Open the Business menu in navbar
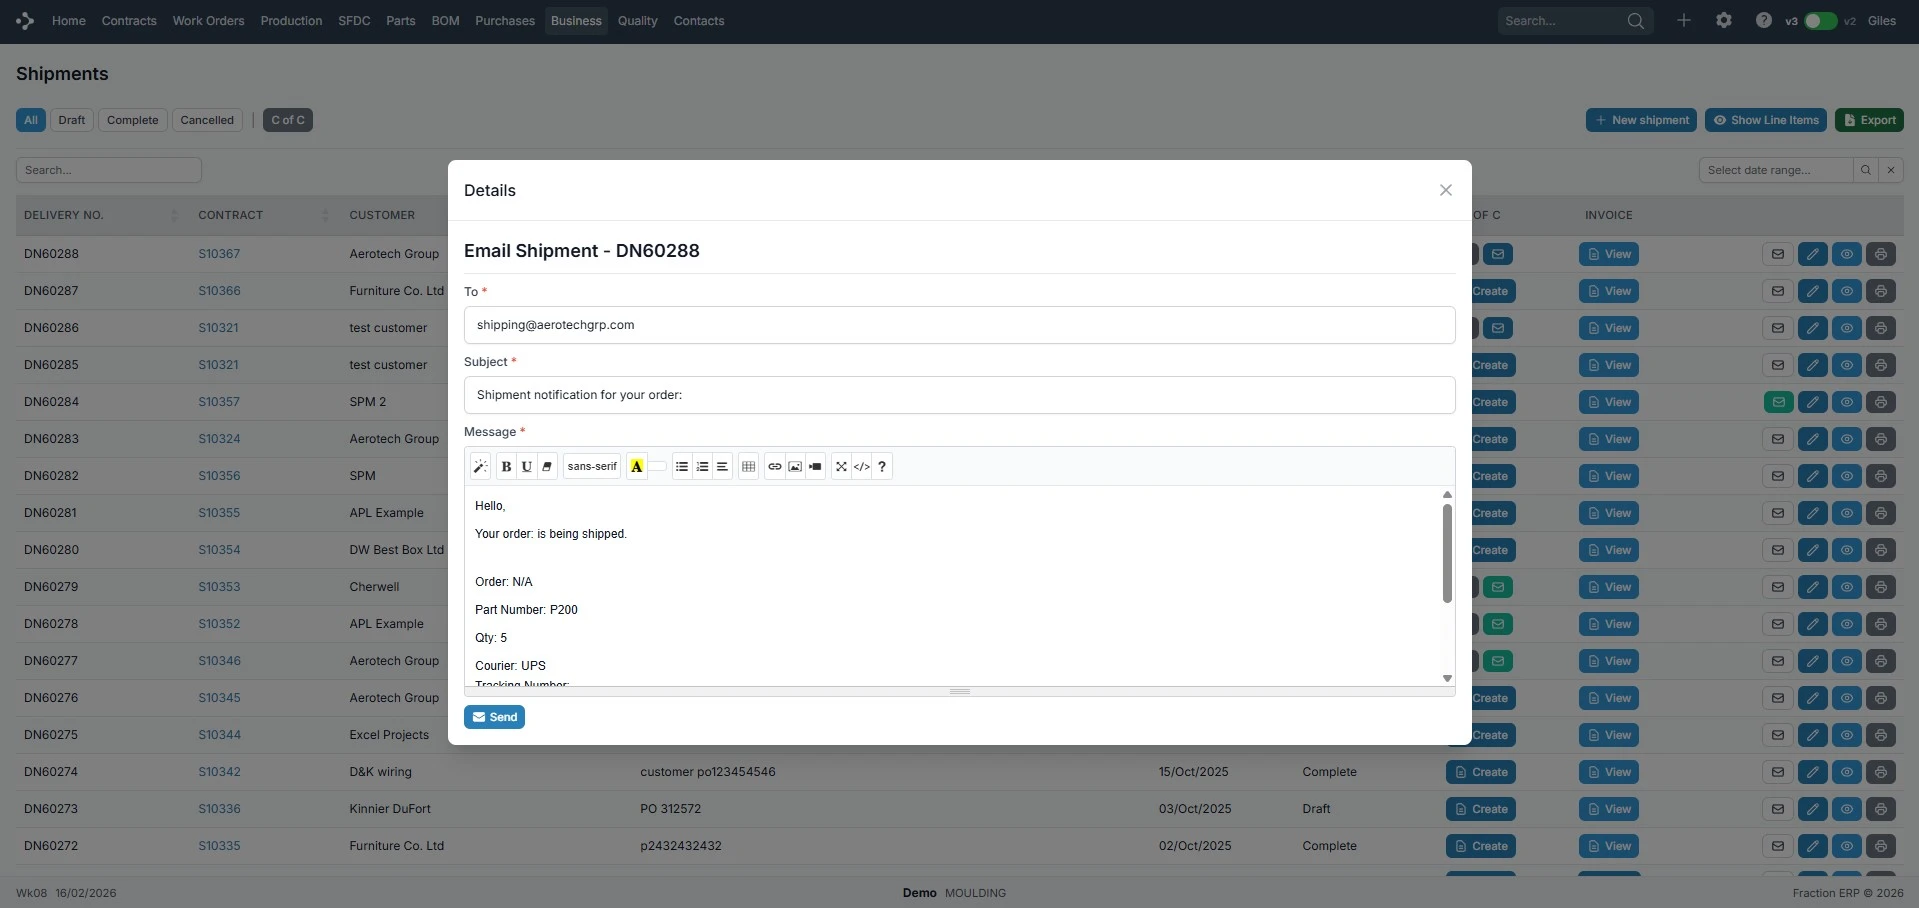Screen dimensions: 1919x908 pos(576,21)
